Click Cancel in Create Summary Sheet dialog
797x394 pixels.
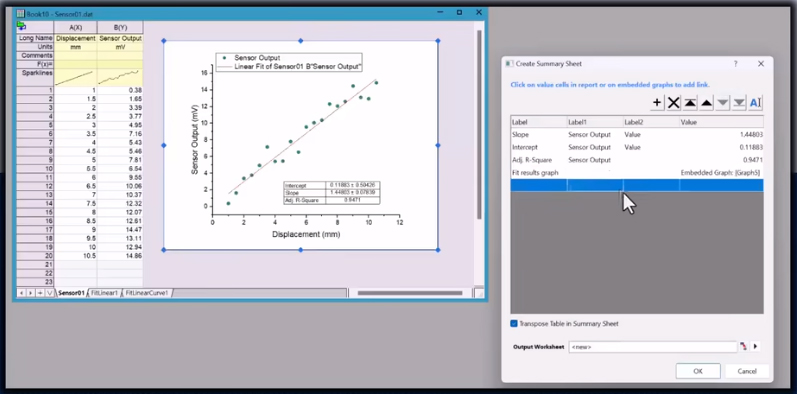pos(747,371)
